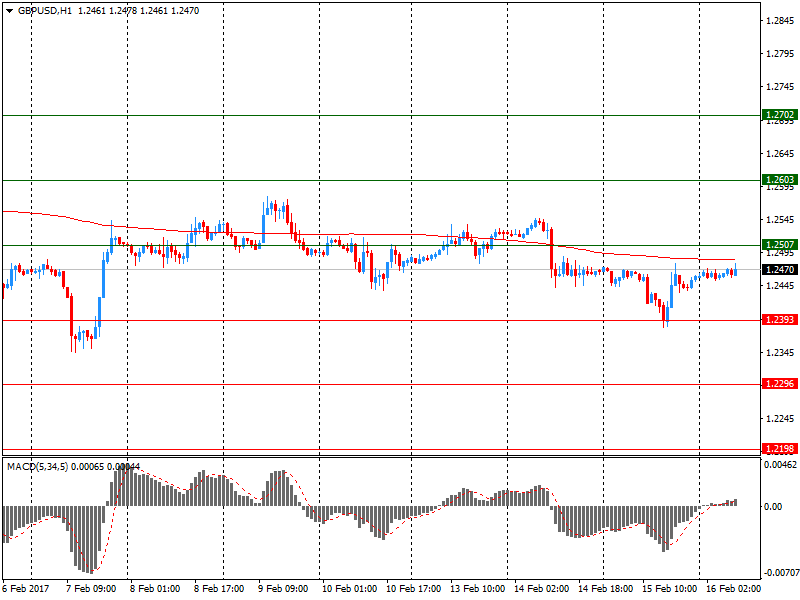800x600 pixels.
Task: Click the -0.00707 MACD scale value
Action: coord(780,573)
